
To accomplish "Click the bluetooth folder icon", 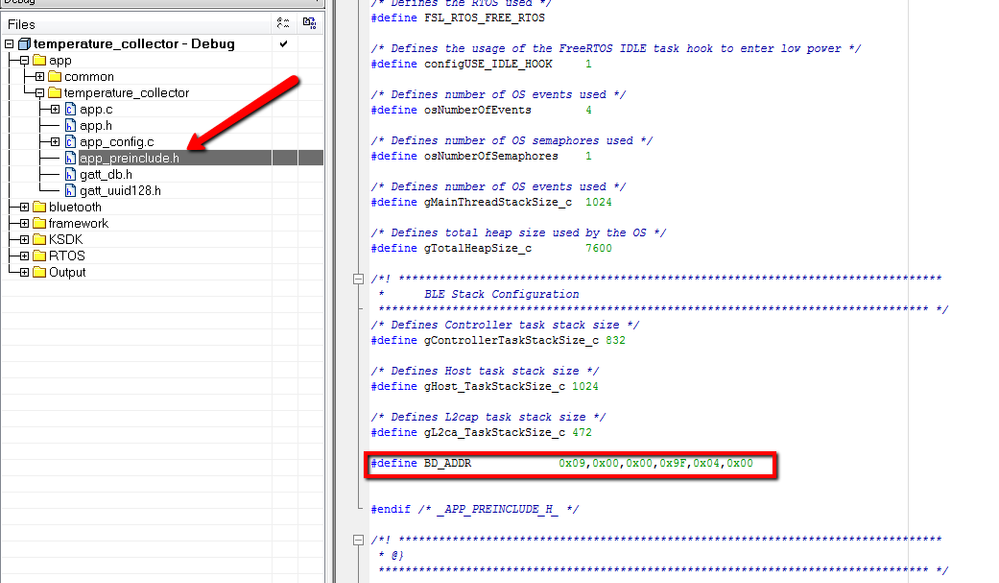I will [40, 207].
